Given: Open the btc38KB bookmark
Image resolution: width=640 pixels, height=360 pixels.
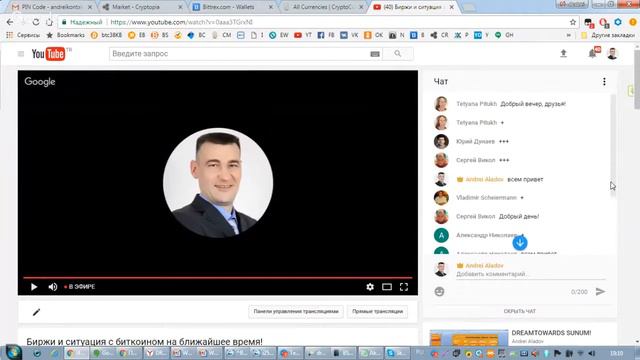Looking at the screenshot, I should click(x=106, y=35).
